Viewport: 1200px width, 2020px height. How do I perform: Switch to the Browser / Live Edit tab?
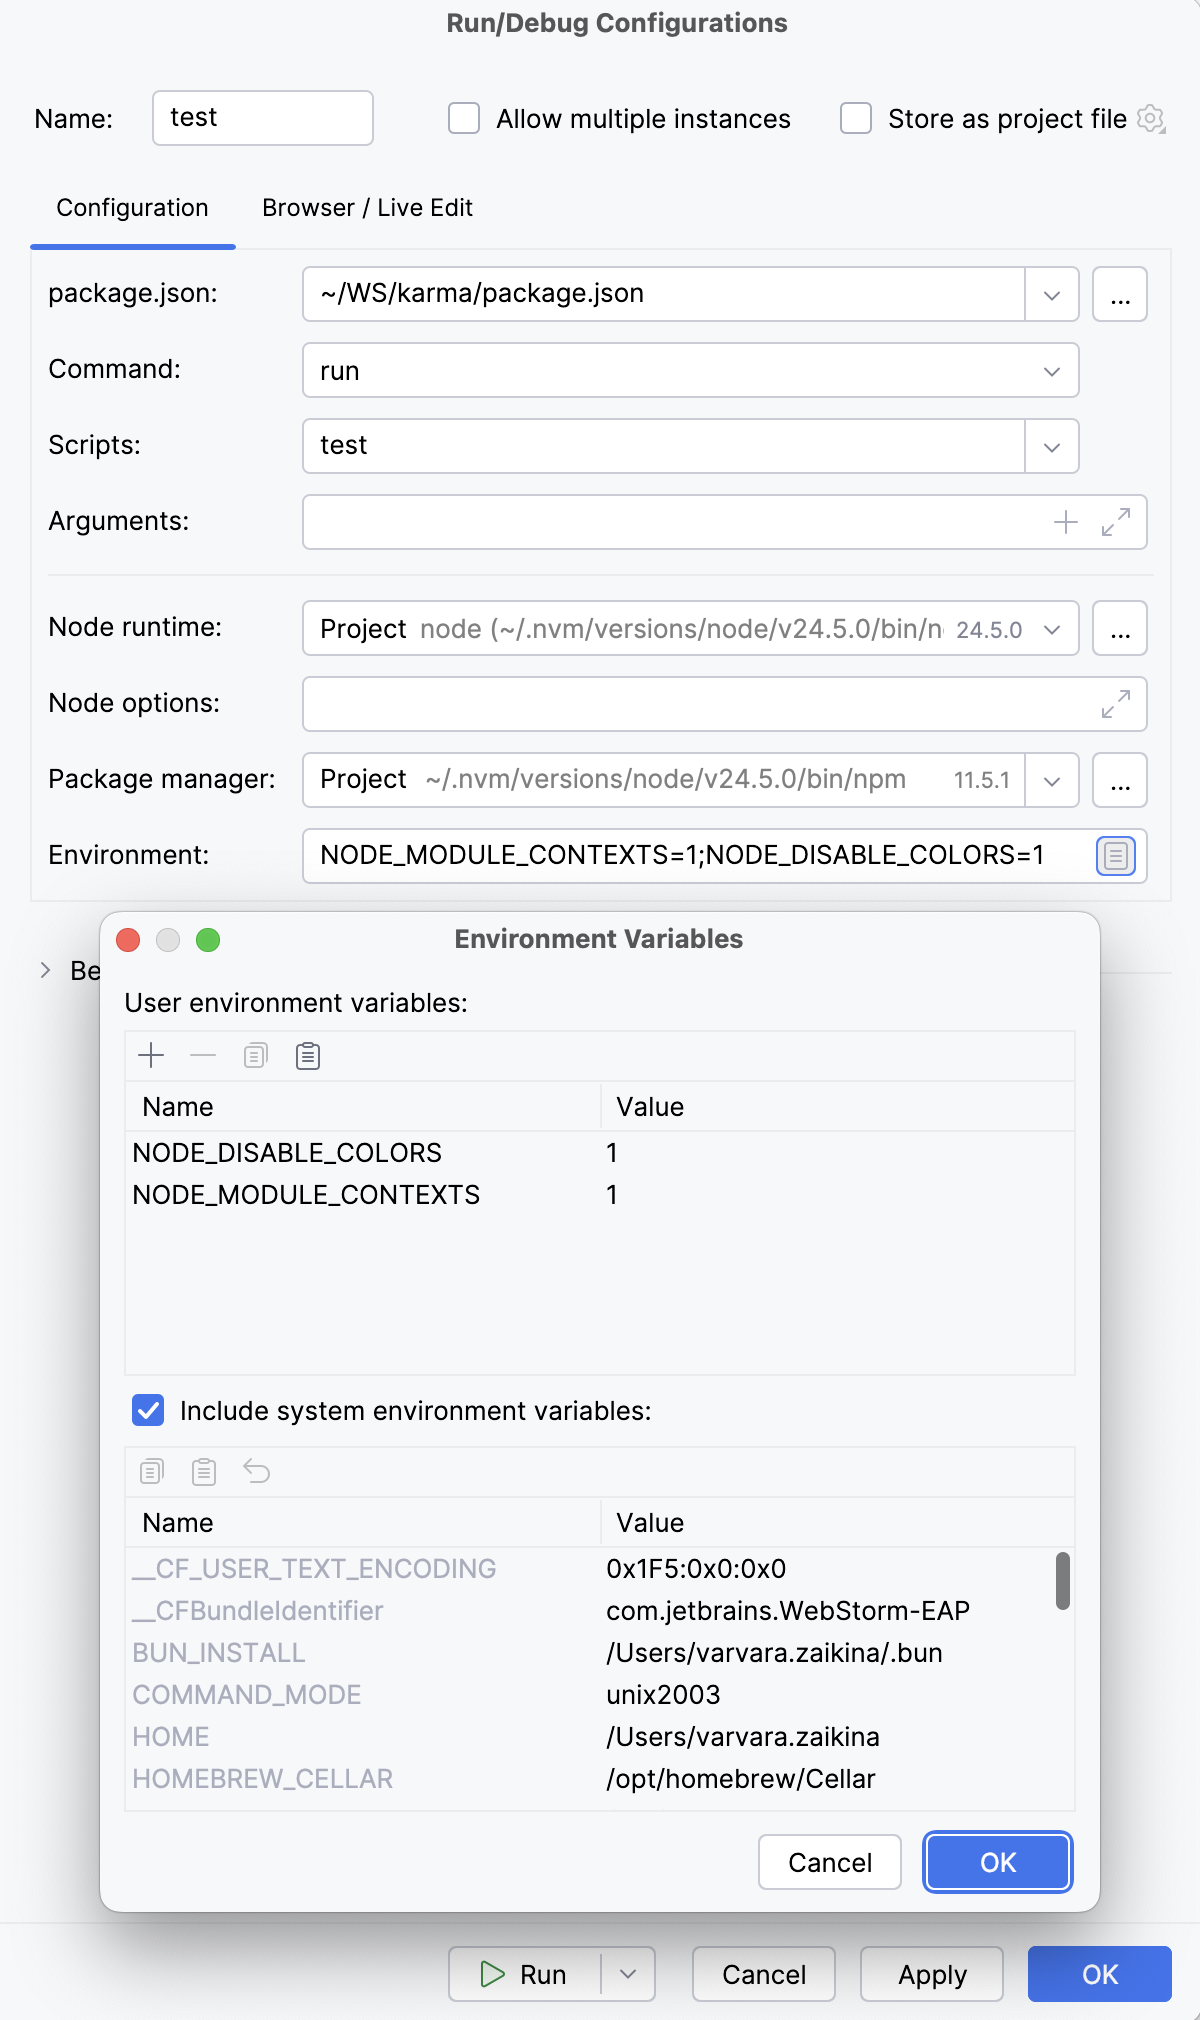pyautogui.click(x=367, y=207)
